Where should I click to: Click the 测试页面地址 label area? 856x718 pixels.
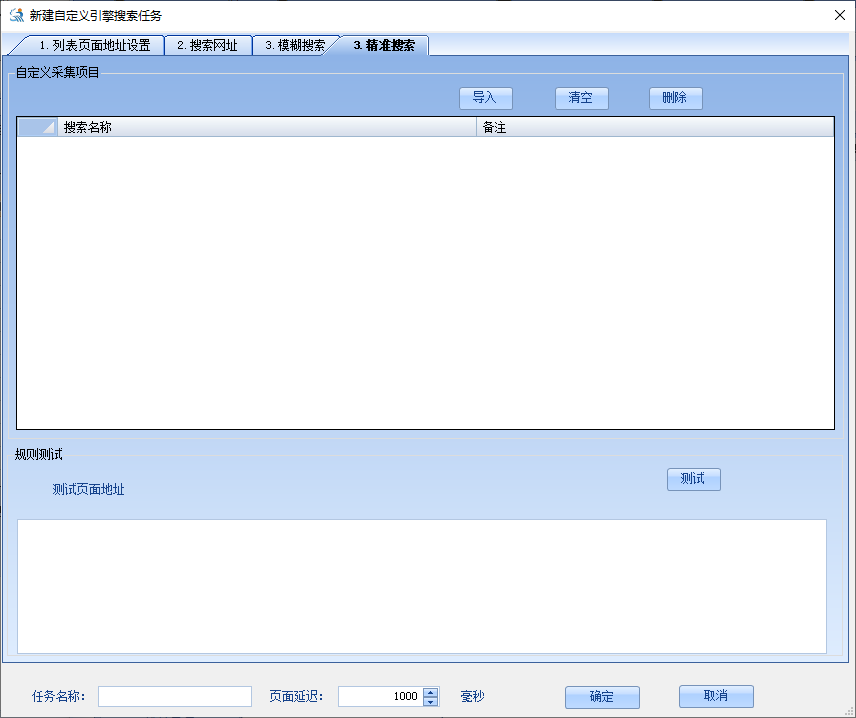point(90,490)
